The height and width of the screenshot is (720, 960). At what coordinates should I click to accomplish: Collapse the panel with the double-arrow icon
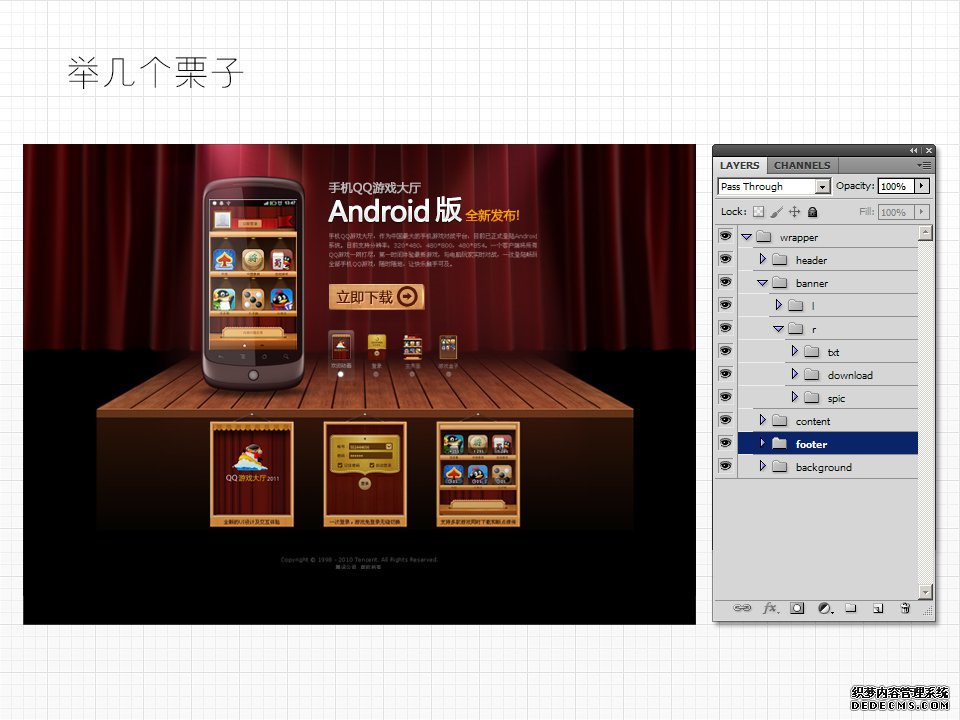(x=913, y=151)
